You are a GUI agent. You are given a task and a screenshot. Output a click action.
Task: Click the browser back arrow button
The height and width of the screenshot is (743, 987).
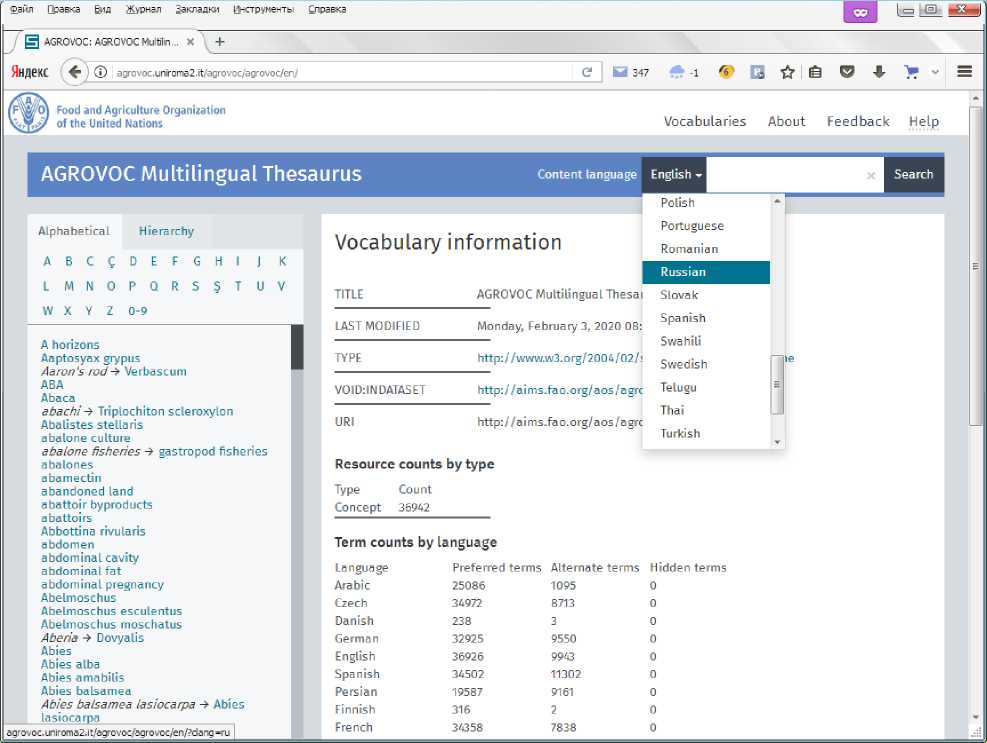[x=75, y=72]
